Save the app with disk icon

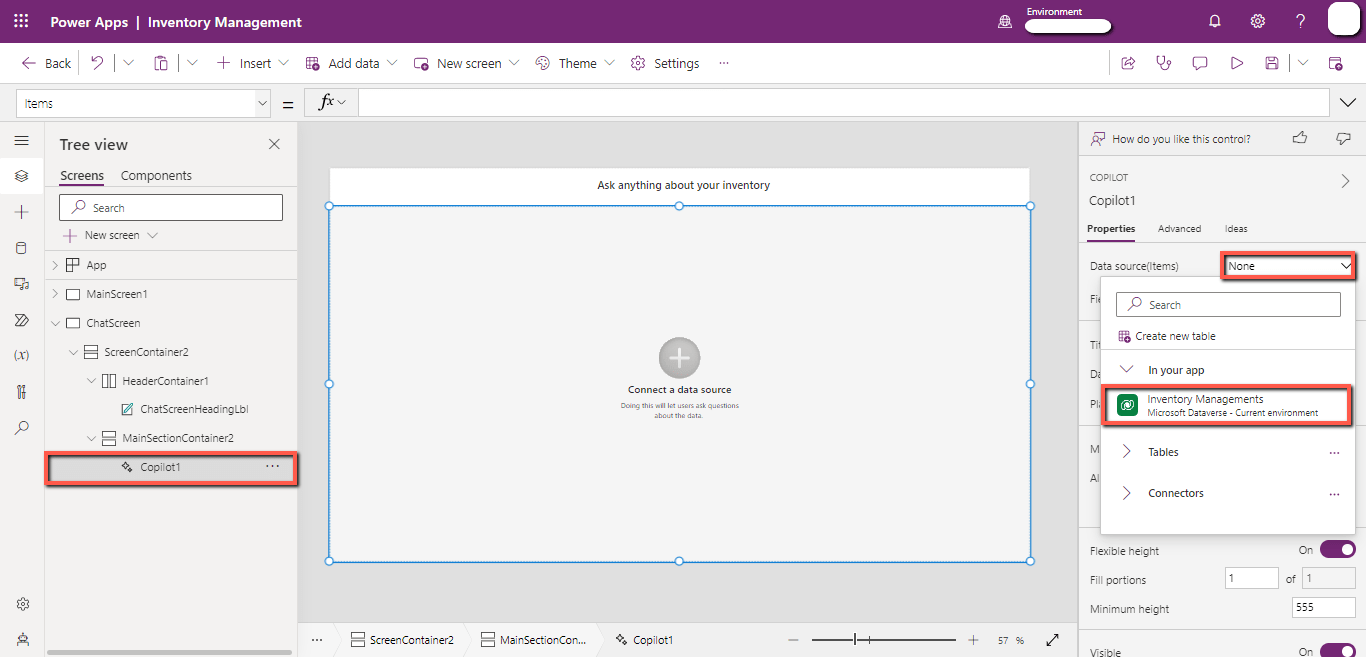[x=1272, y=63]
